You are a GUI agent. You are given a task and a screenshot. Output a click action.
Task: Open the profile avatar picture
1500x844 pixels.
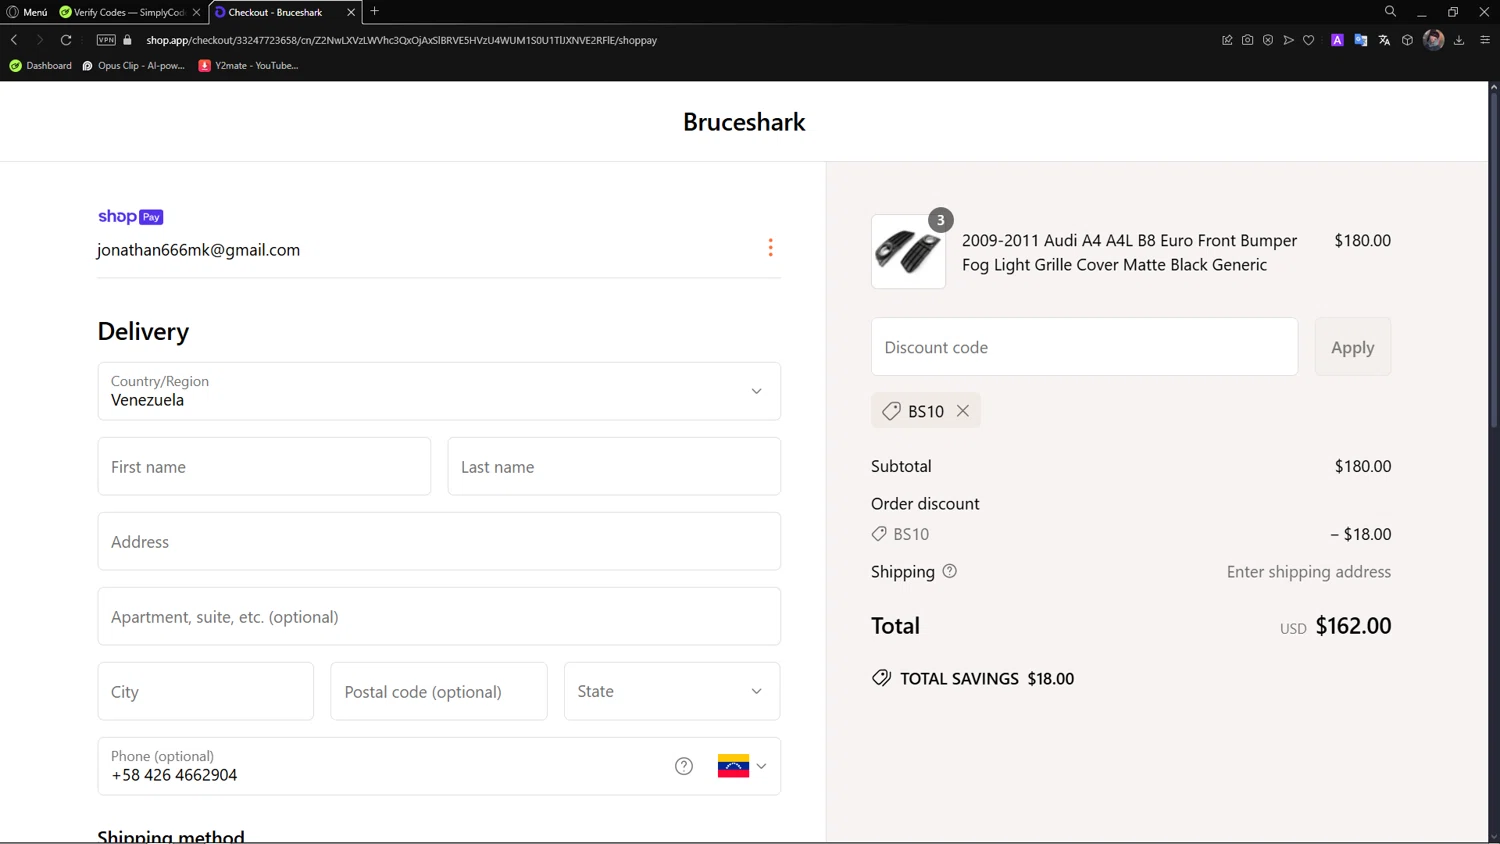pos(1434,40)
